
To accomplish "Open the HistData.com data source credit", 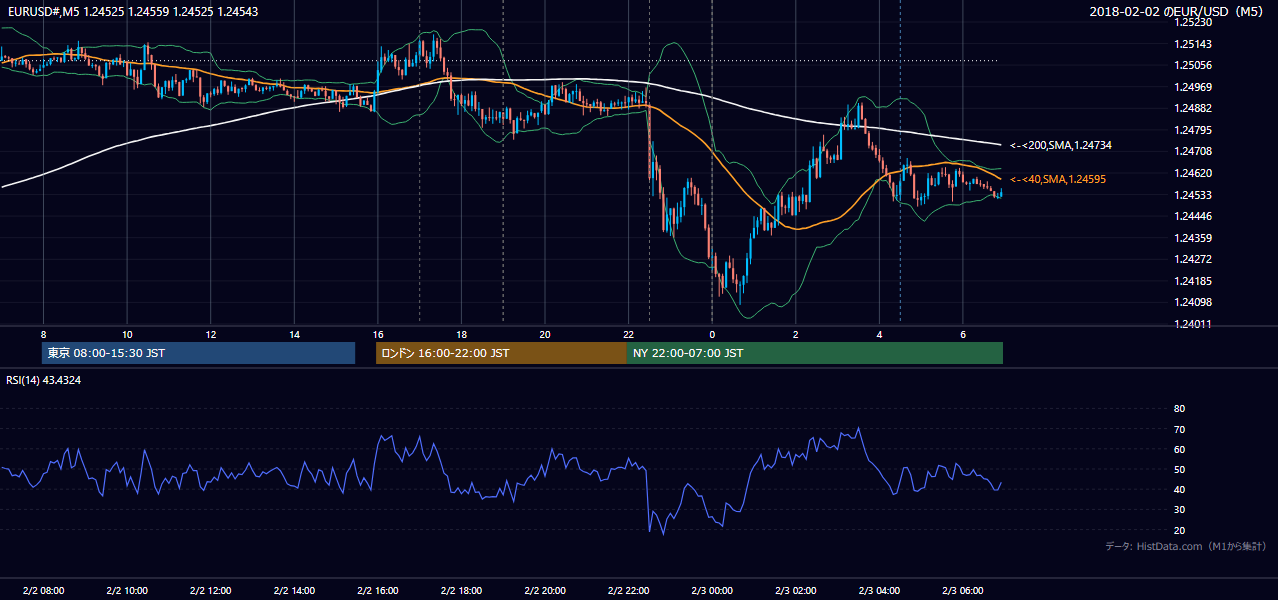I will click(x=1185, y=546).
